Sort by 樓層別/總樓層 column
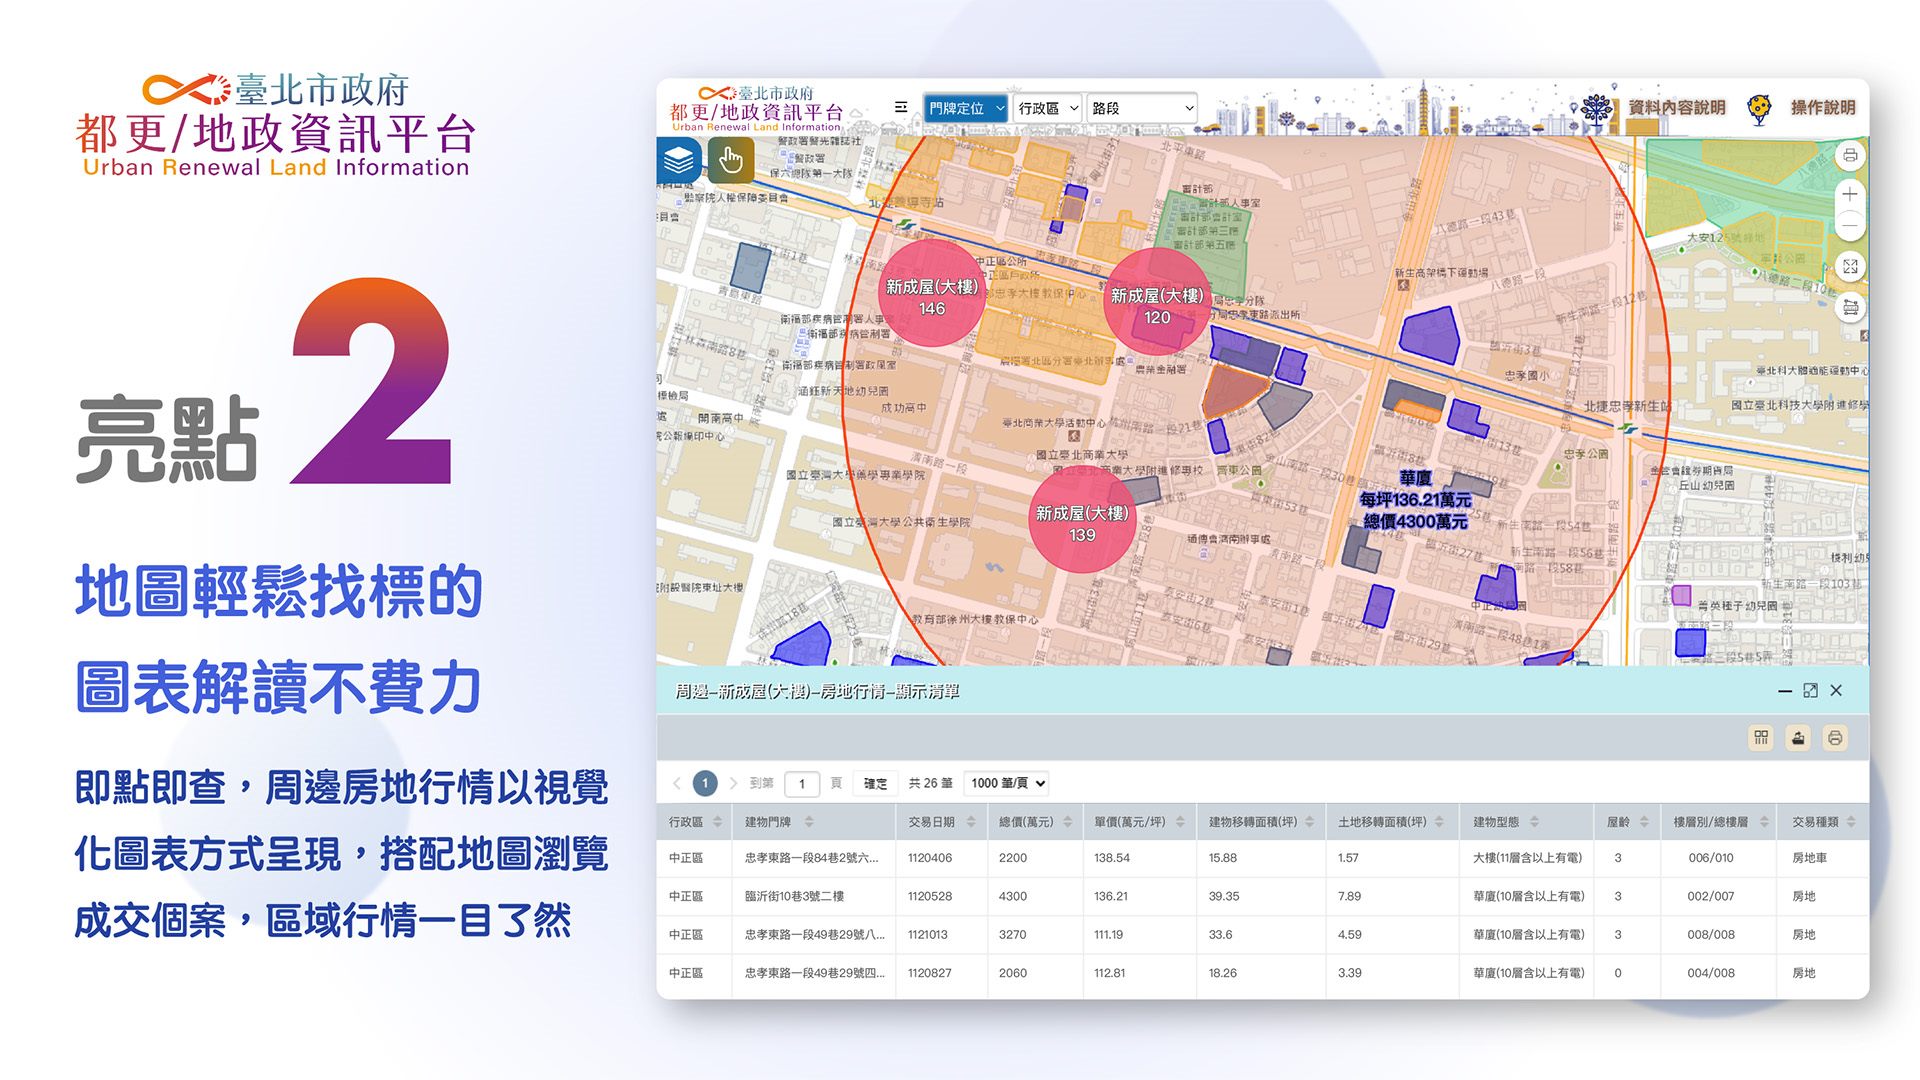The image size is (1920, 1080). click(1764, 822)
